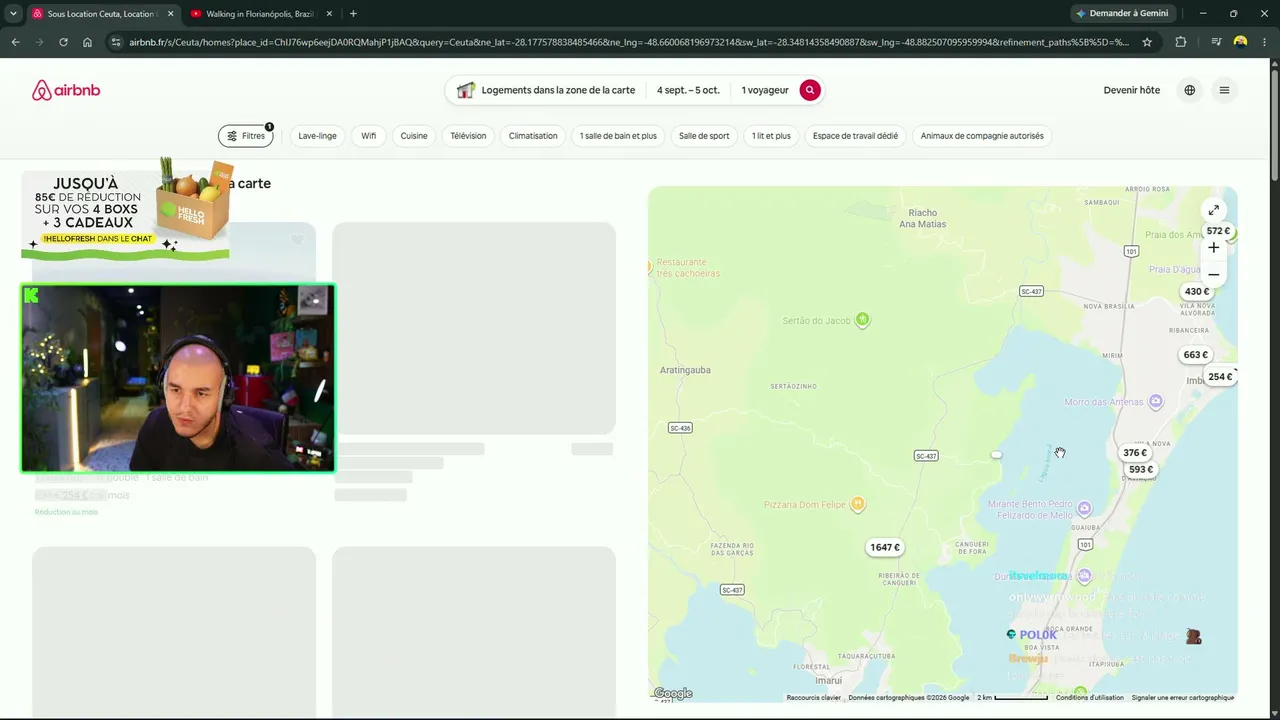Expand the map to full screen

1213,210
